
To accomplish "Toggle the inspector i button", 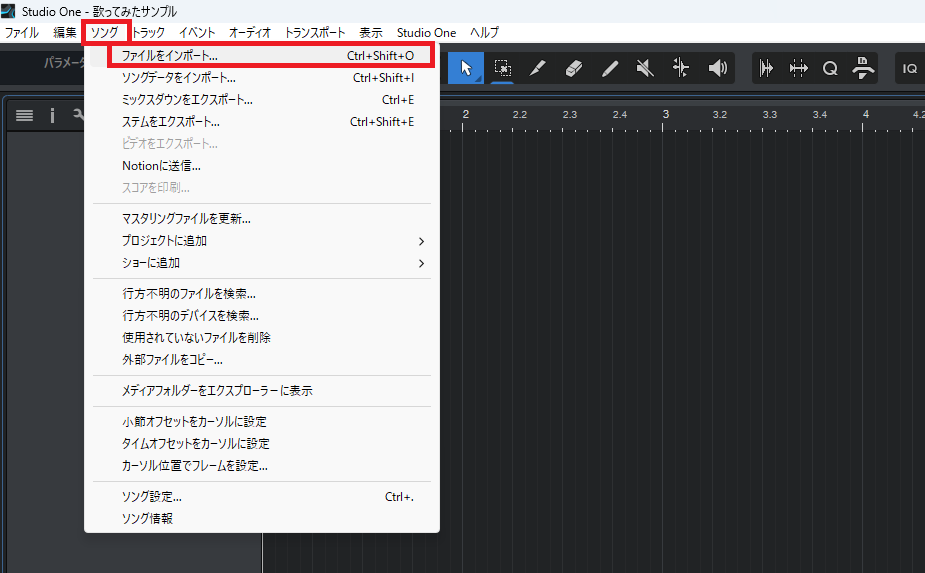I will pyautogui.click(x=52, y=116).
